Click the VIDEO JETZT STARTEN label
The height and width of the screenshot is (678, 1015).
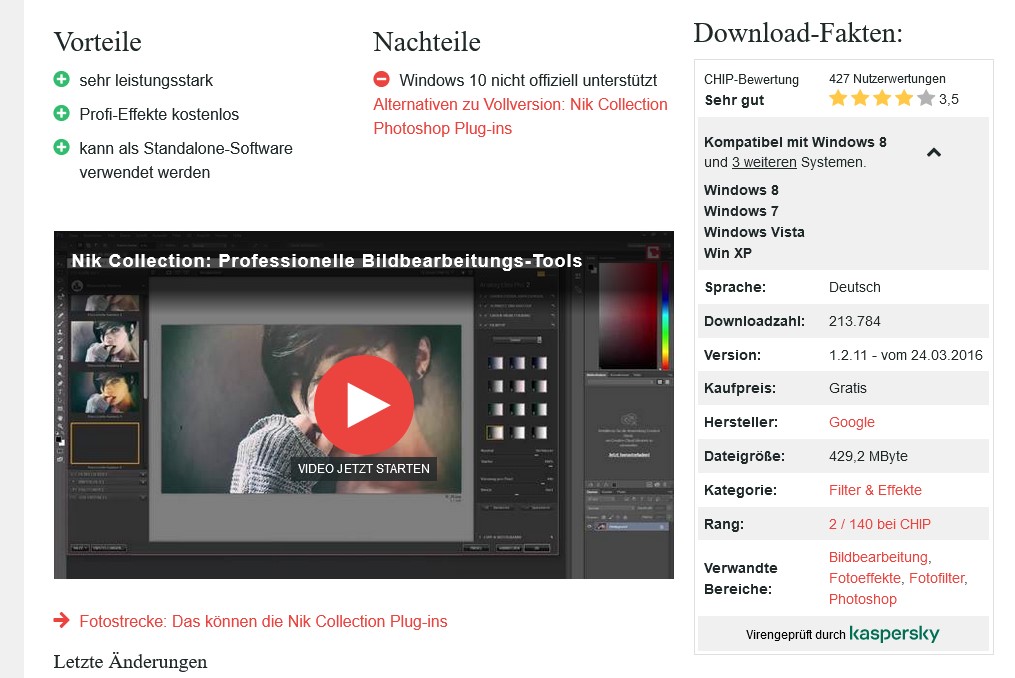point(364,468)
